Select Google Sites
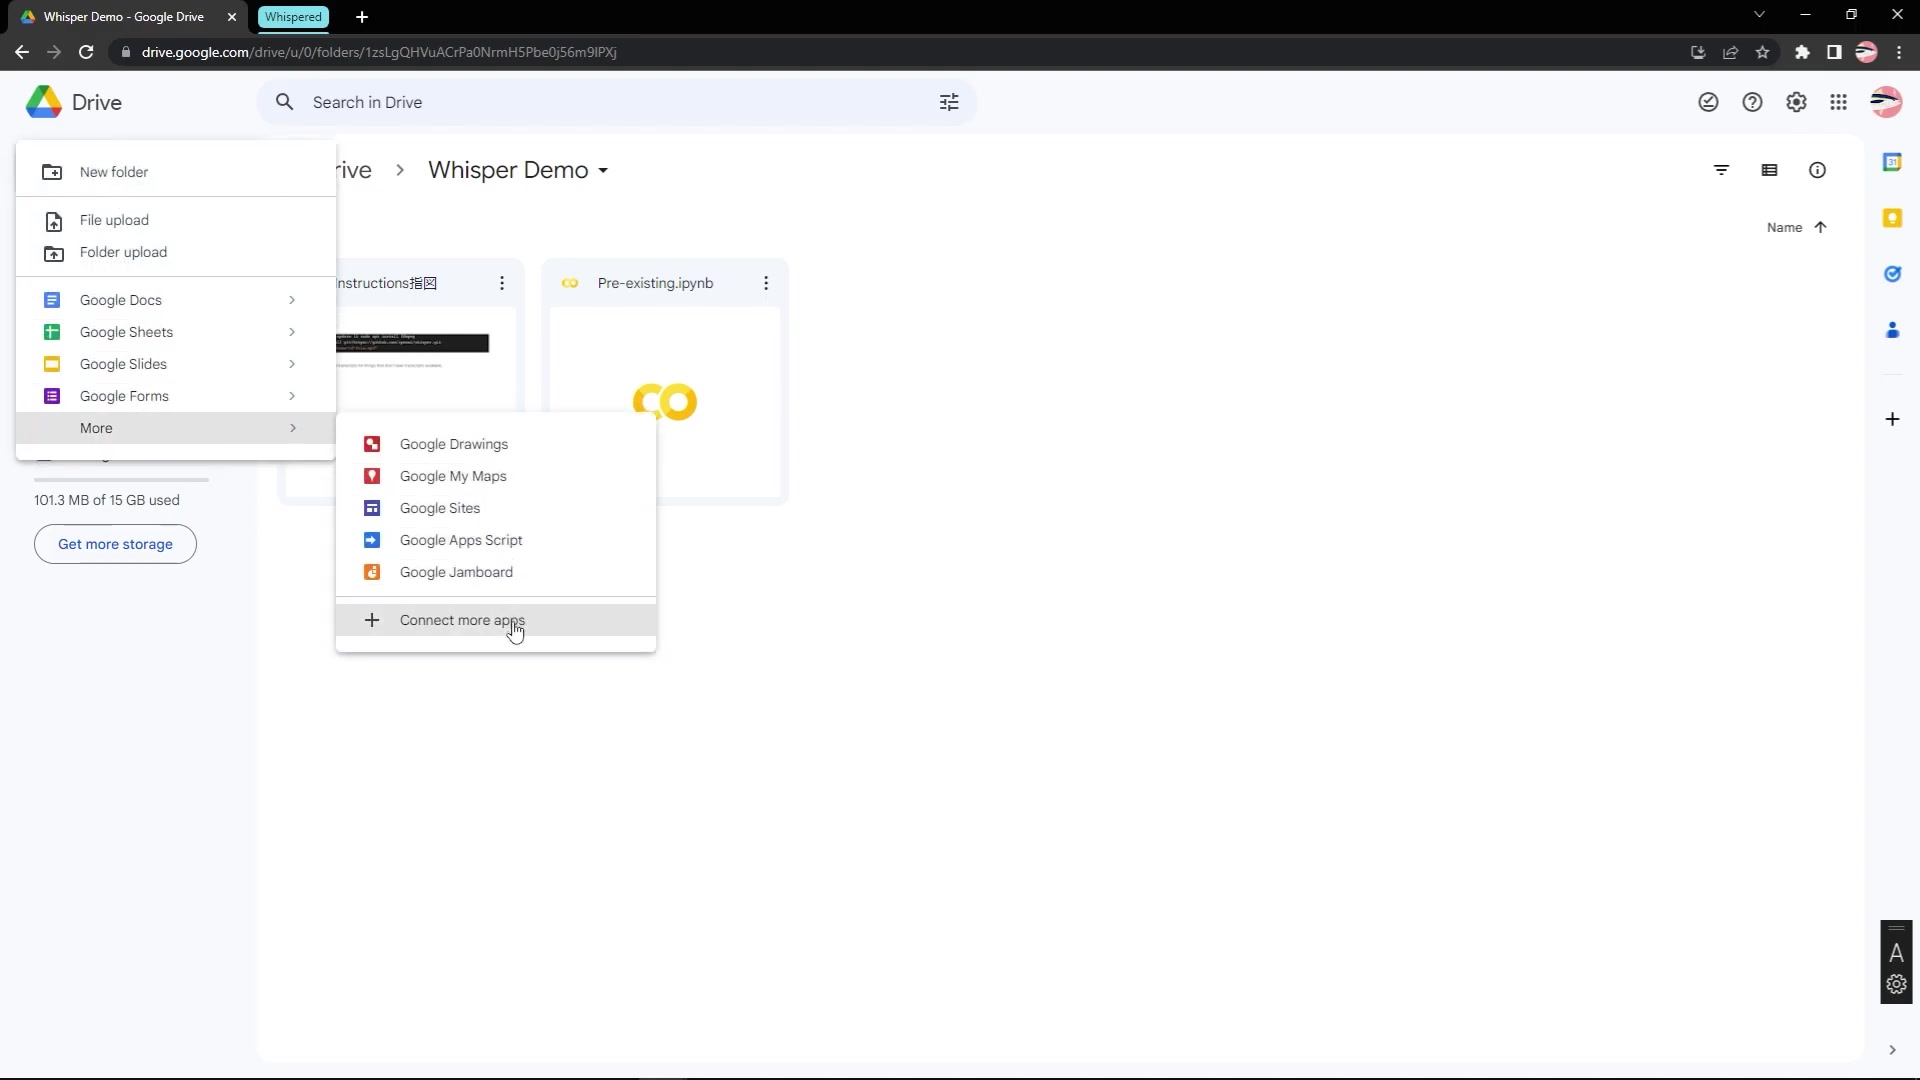This screenshot has height=1080, width=1920. [x=496, y=508]
